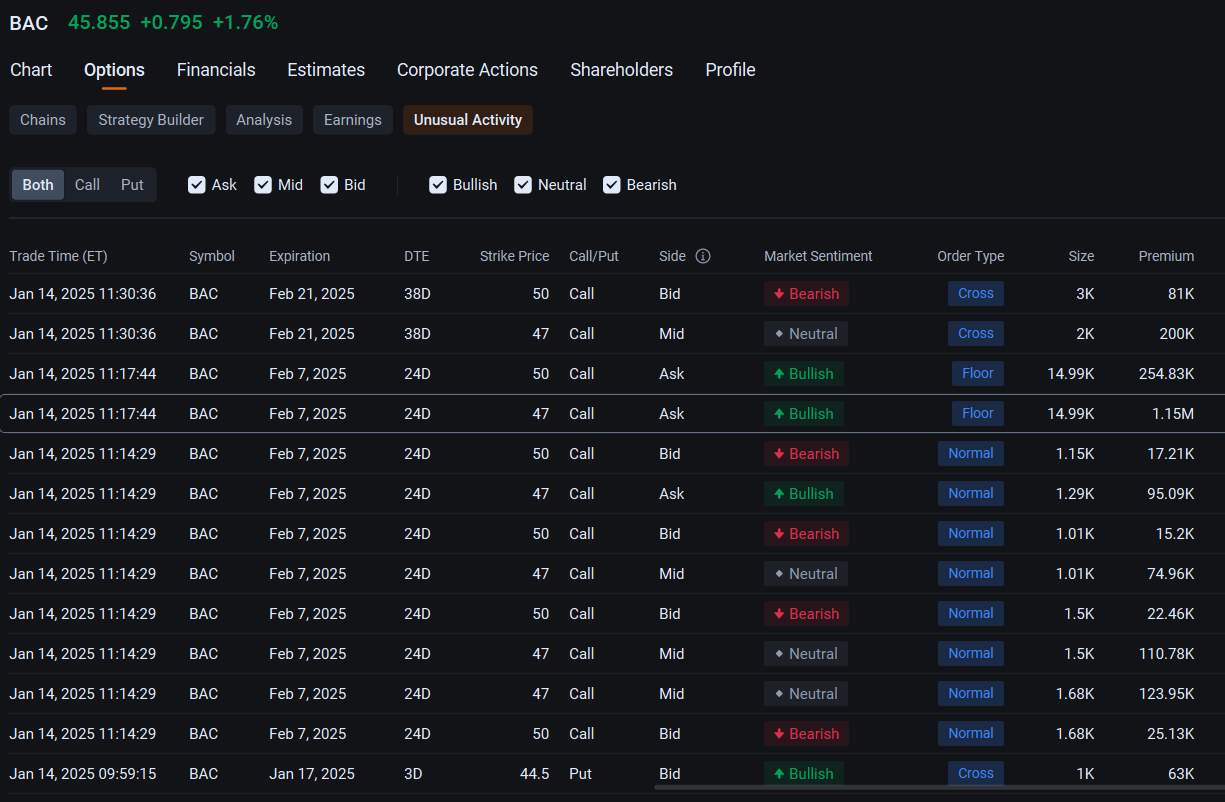This screenshot has height=802, width=1225.
Task: Click the 2K size value
Action: (1085, 334)
